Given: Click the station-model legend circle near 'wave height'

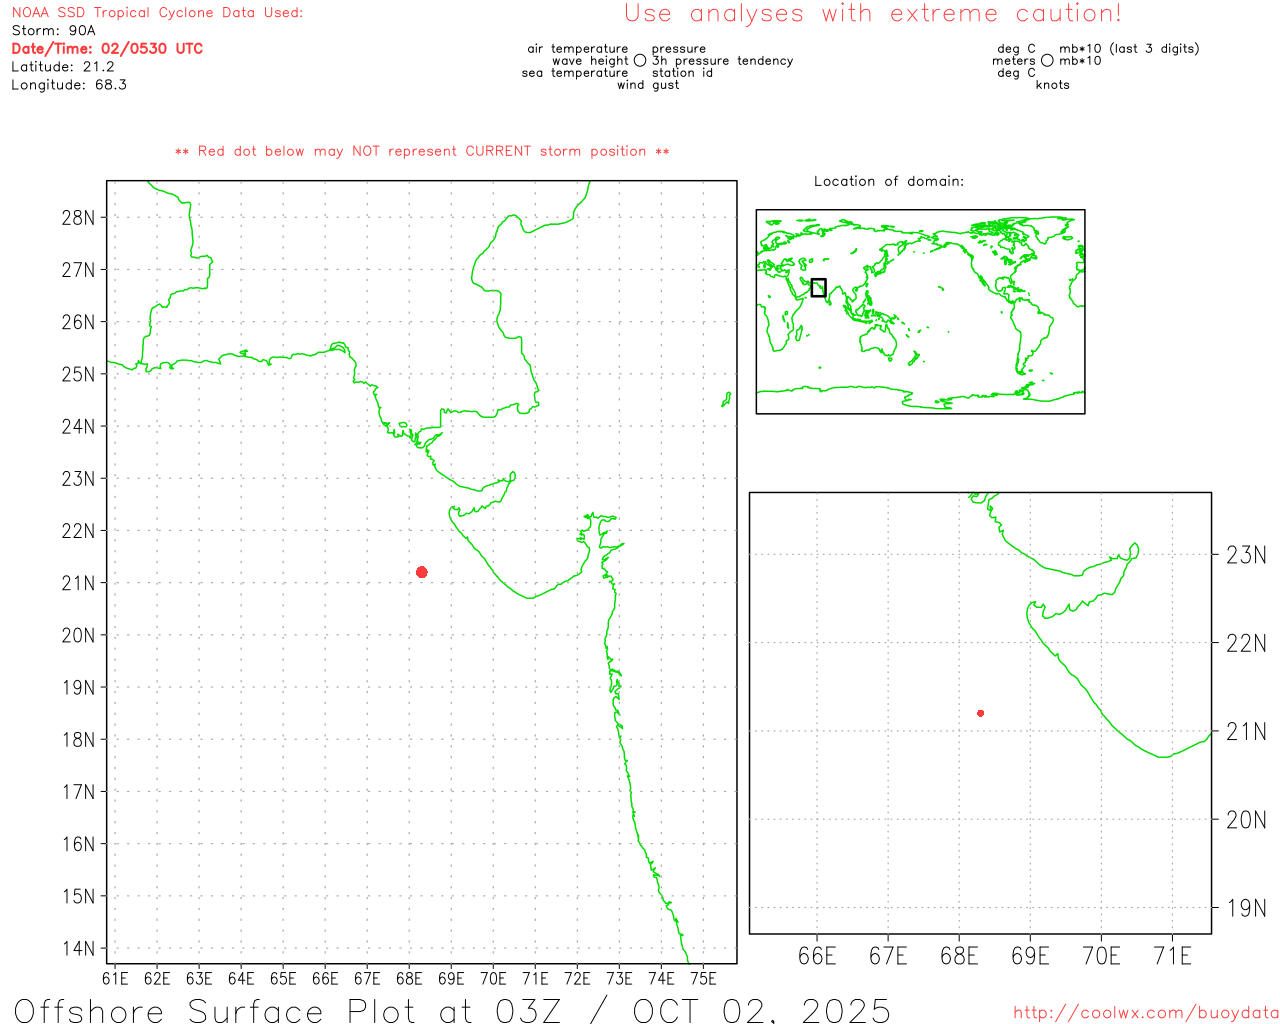Looking at the screenshot, I should (x=640, y=61).
